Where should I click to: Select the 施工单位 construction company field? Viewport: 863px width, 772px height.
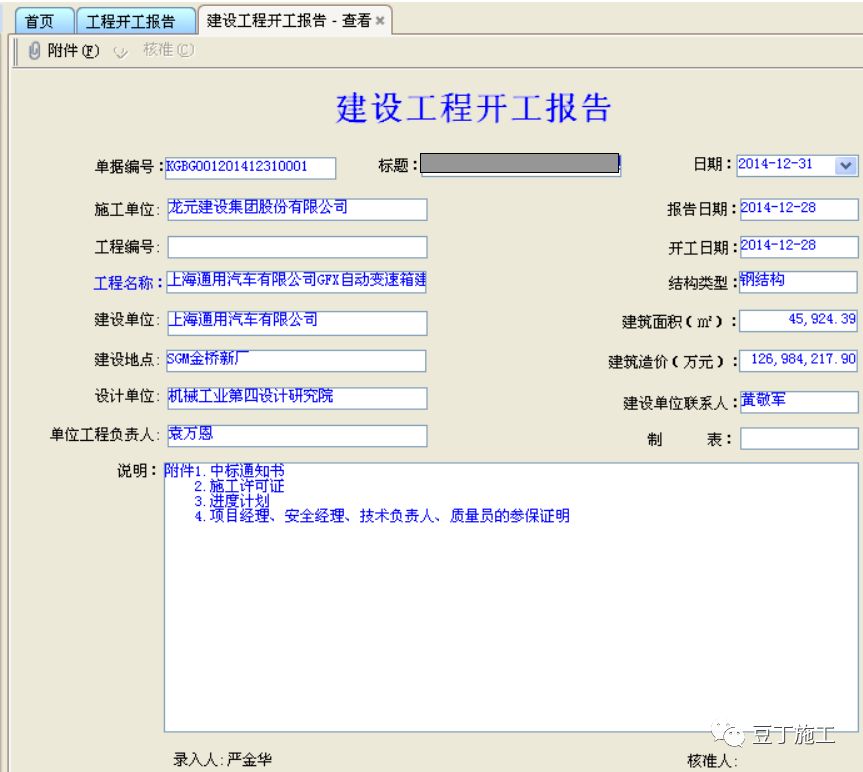coord(300,209)
